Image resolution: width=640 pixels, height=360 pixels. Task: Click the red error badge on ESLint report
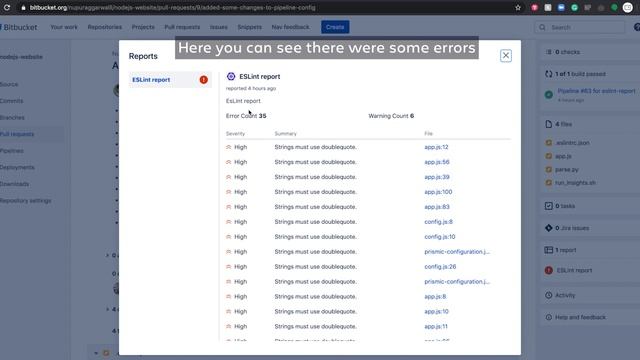pos(204,80)
